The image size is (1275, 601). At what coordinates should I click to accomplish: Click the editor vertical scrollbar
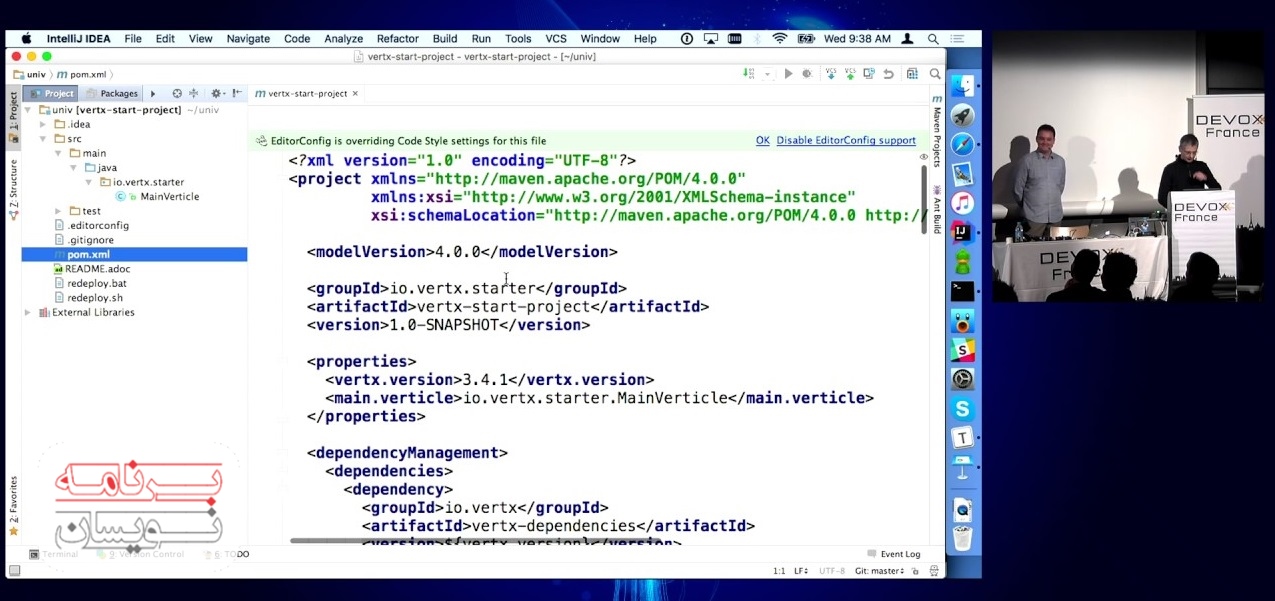click(x=924, y=199)
